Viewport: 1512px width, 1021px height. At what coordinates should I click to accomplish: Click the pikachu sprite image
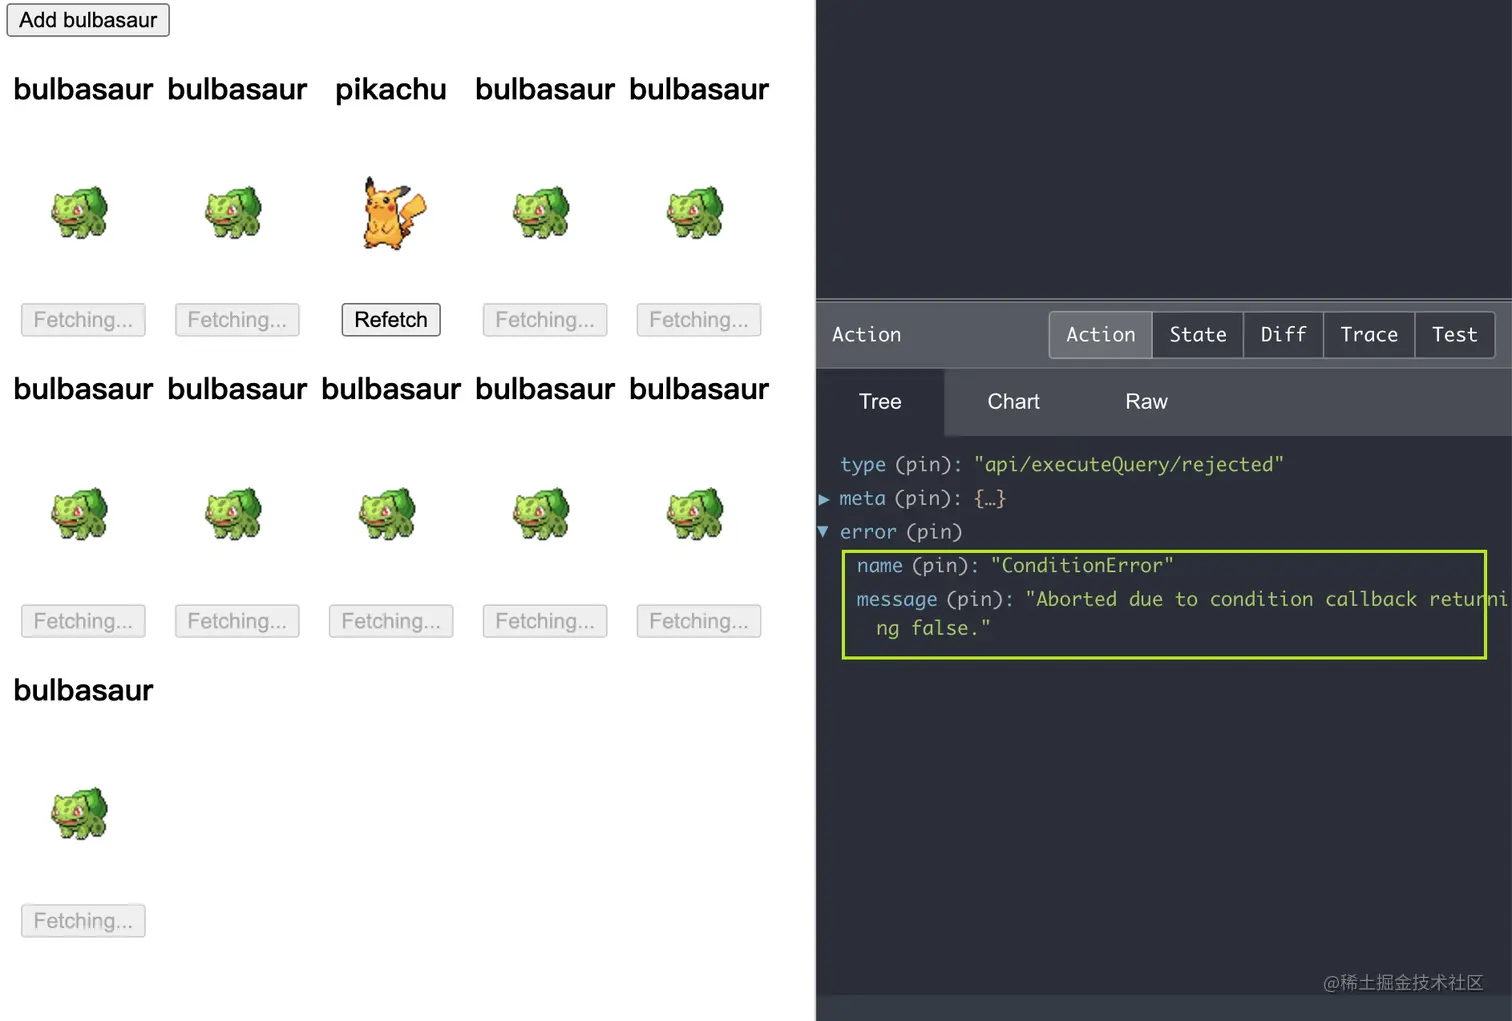click(x=394, y=213)
